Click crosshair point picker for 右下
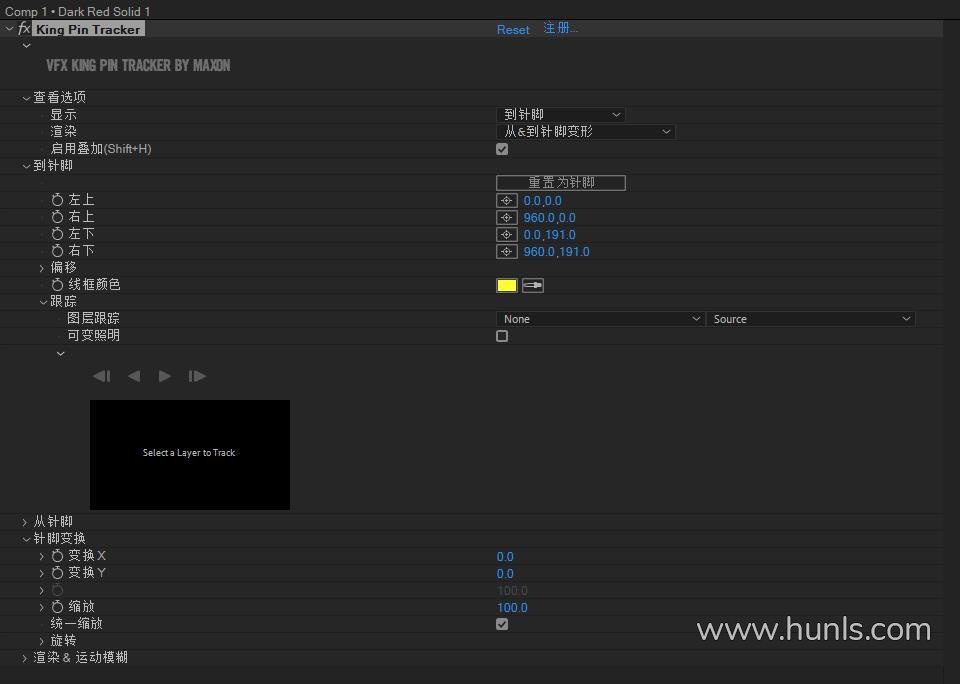 pyautogui.click(x=506, y=252)
